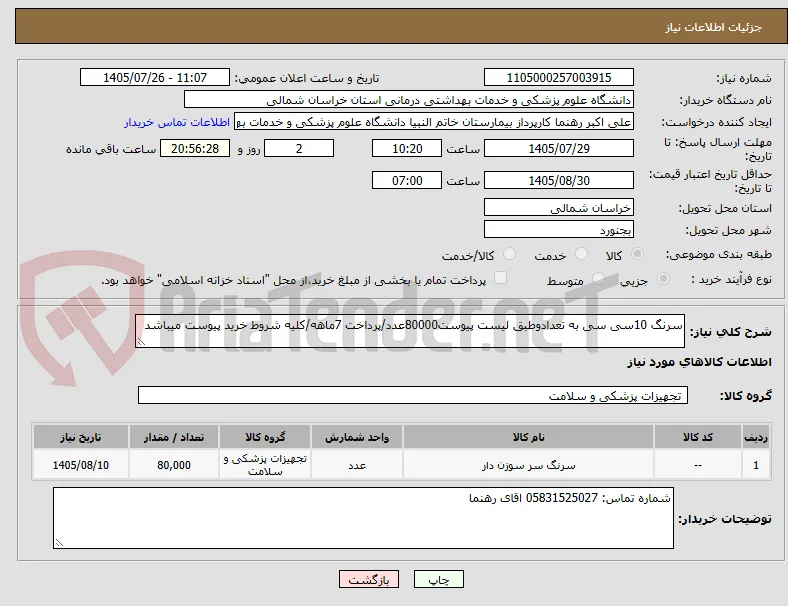This screenshot has width=788, height=606.
Task: Click the شرح کلی نیاز description textarea
Action: [x=410, y=331]
